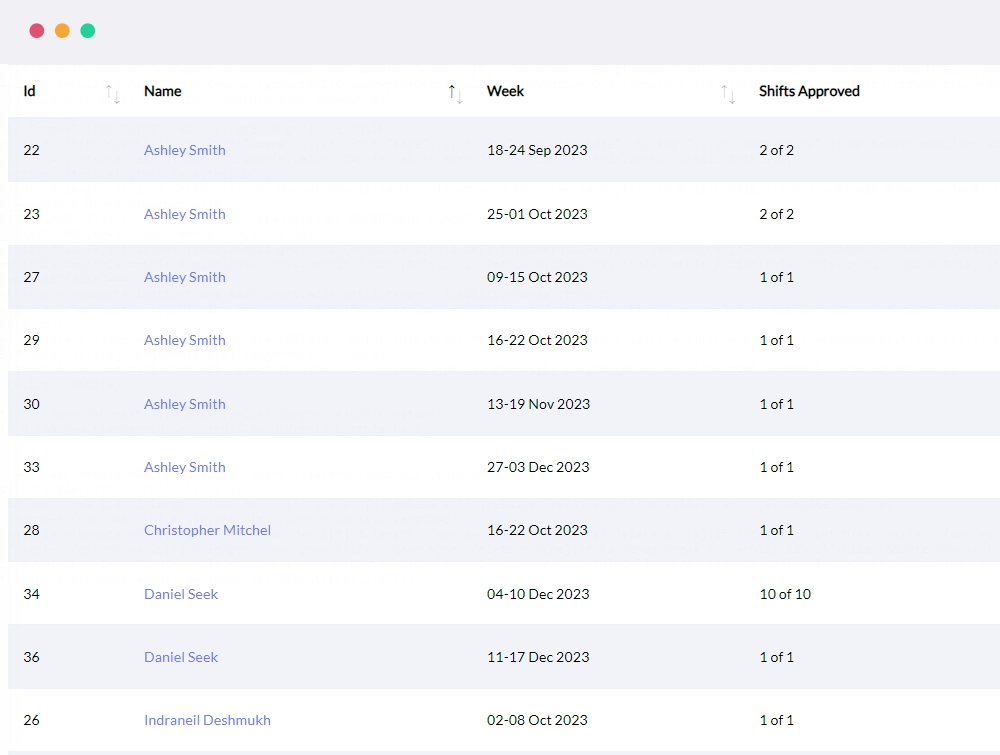Click the Id cell 30
This screenshot has height=755, width=1000.
(x=31, y=404)
